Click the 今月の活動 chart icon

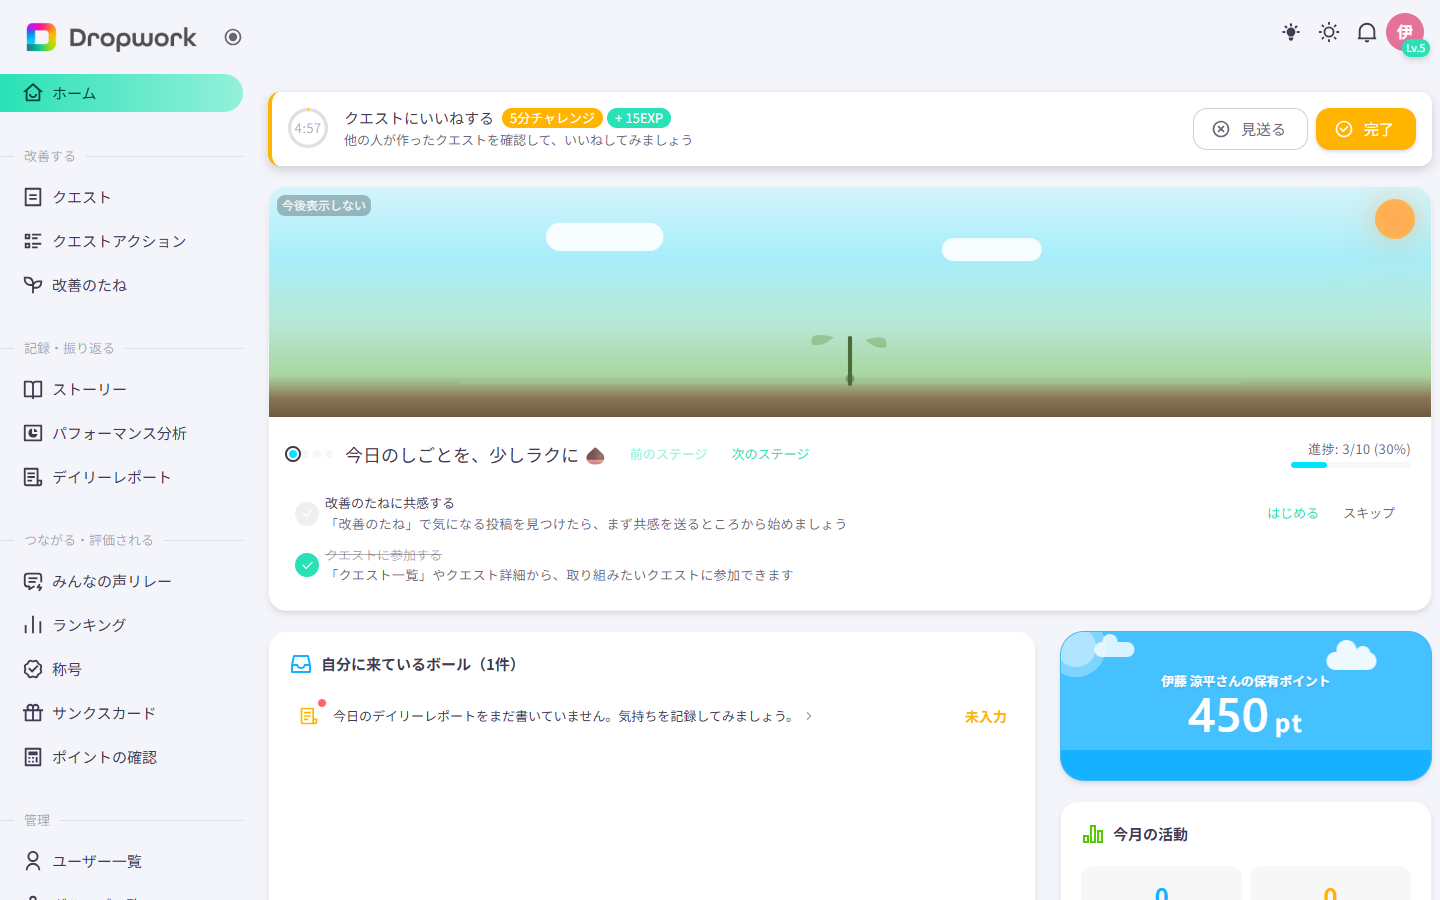[1093, 834]
